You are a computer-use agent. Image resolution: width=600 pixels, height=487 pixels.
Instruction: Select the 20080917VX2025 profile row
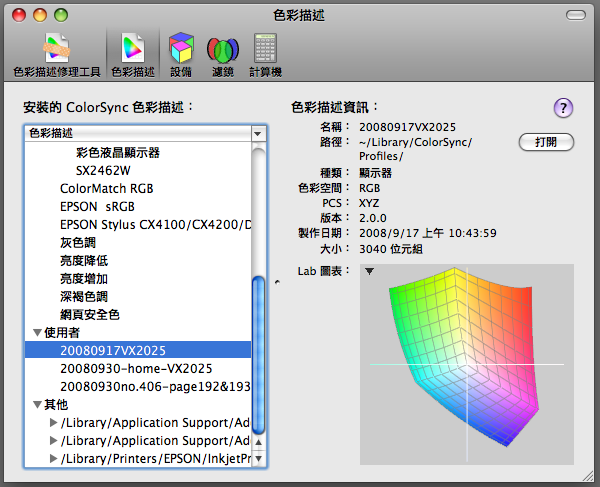(138, 350)
